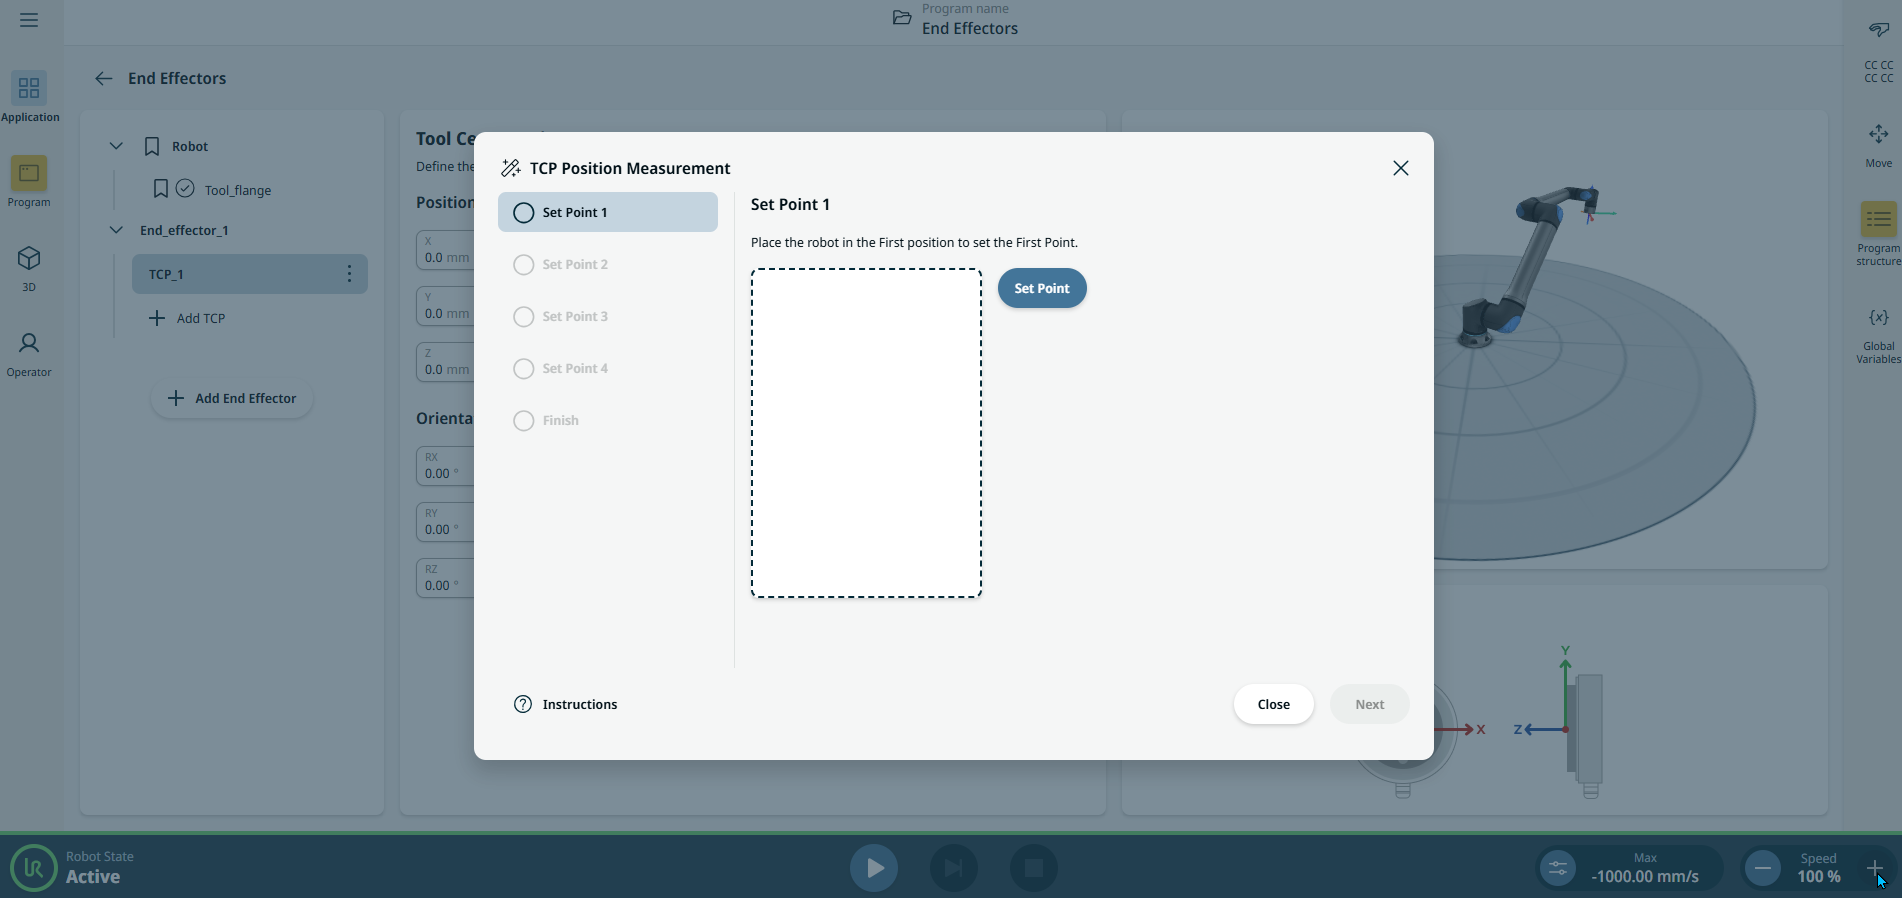Open the Application section icon
The image size is (1902, 898).
click(29, 89)
